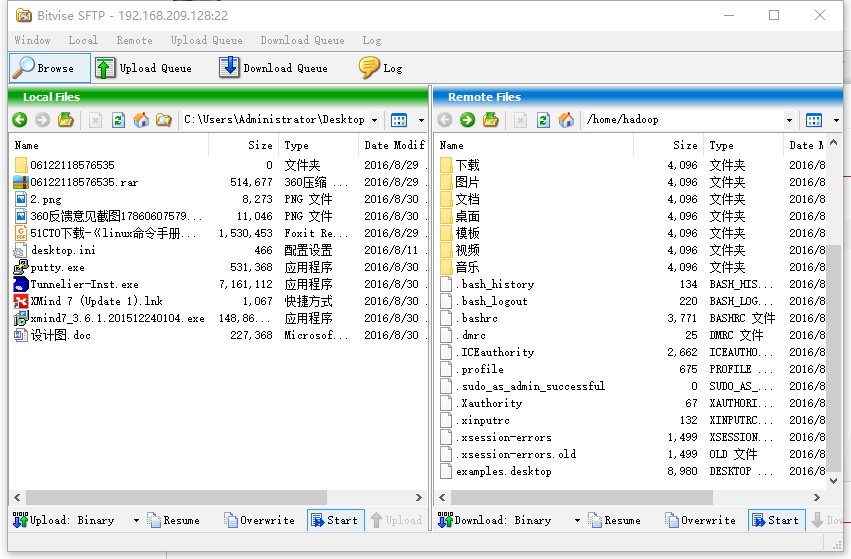Sort local files by Type column
Screen dimensions: 851x559
[319, 145]
